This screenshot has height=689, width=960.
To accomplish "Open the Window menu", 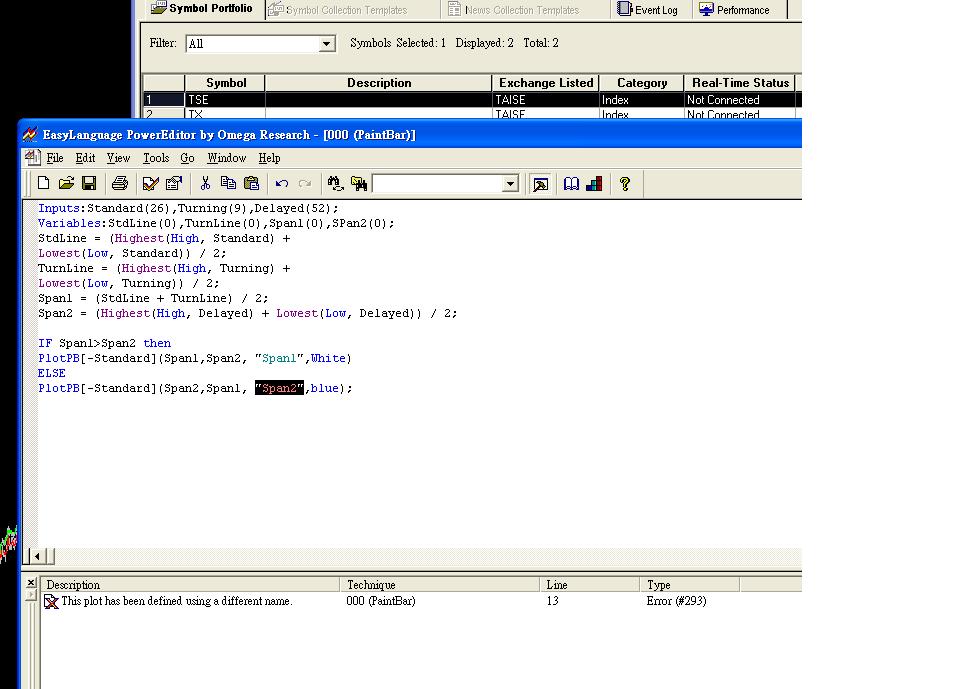I will point(227,158).
